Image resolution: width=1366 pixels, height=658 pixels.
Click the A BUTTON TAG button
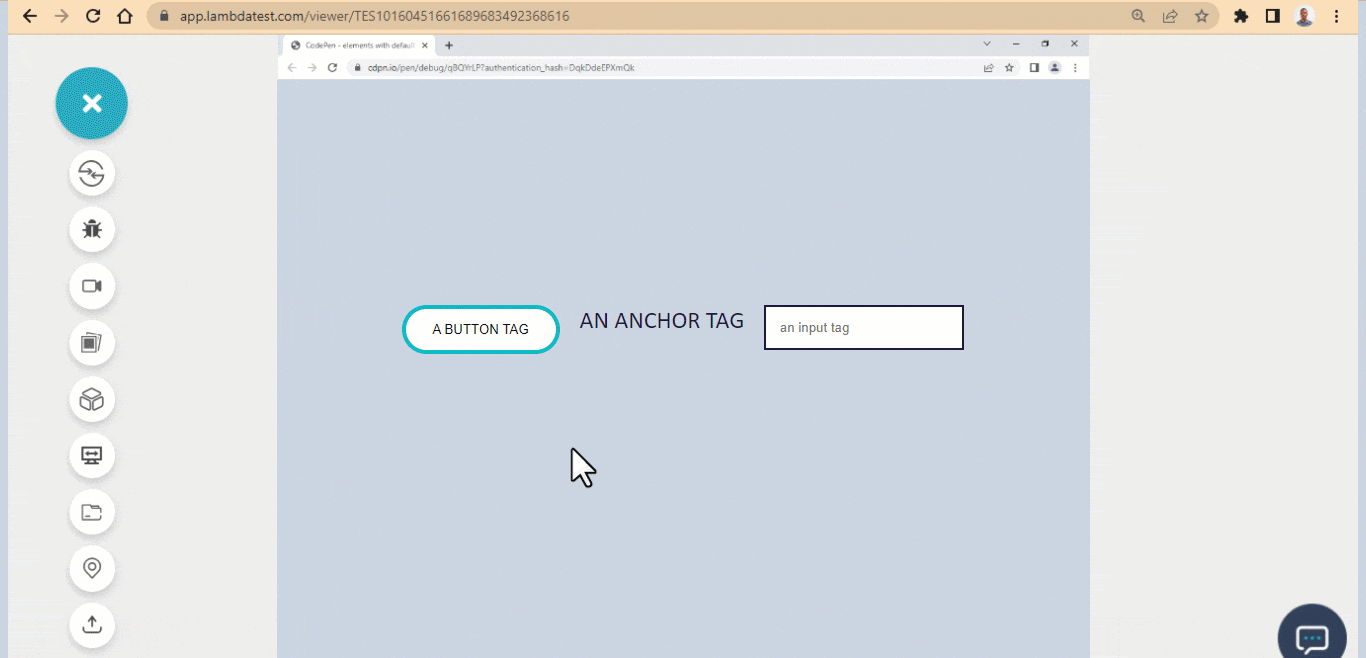click(481, 329)
